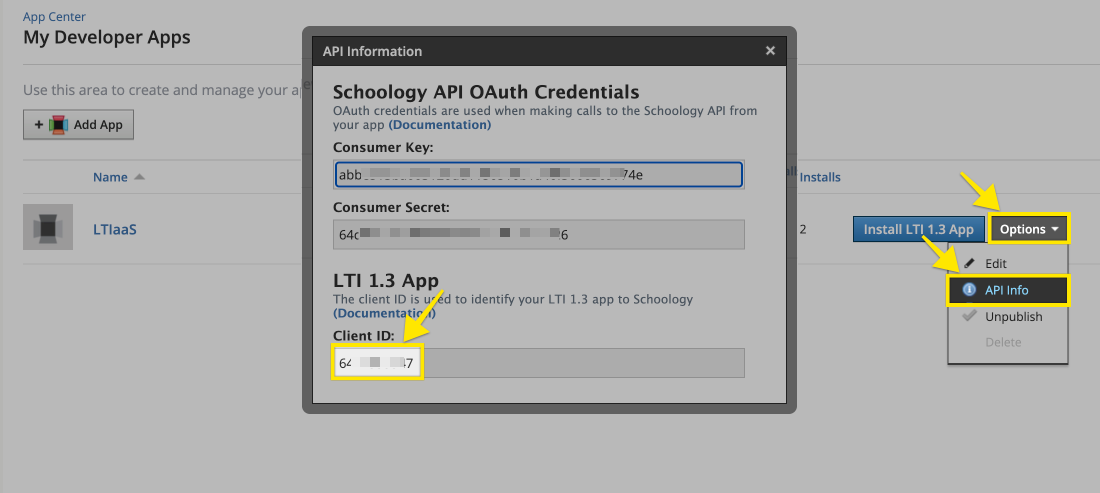
Task: Click the Unpublish checkmark icon
Action: (x=970, y=316)
